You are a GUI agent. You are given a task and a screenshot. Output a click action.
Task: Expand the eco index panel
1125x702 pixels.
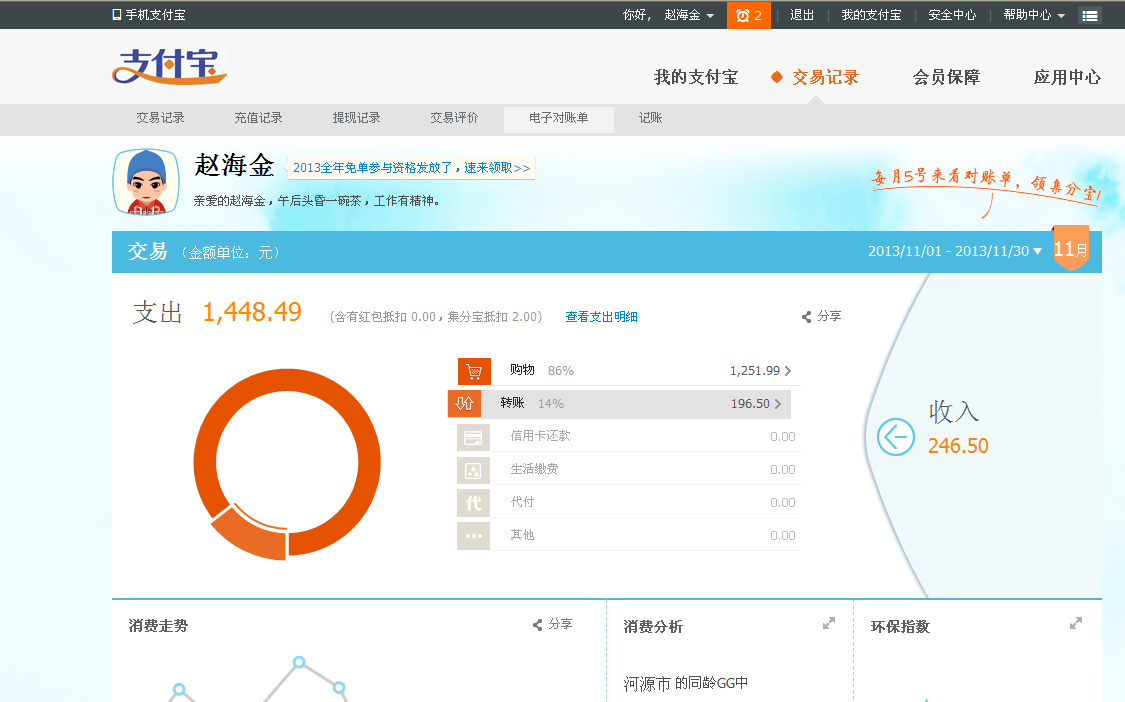click(x=1076, y=623)
